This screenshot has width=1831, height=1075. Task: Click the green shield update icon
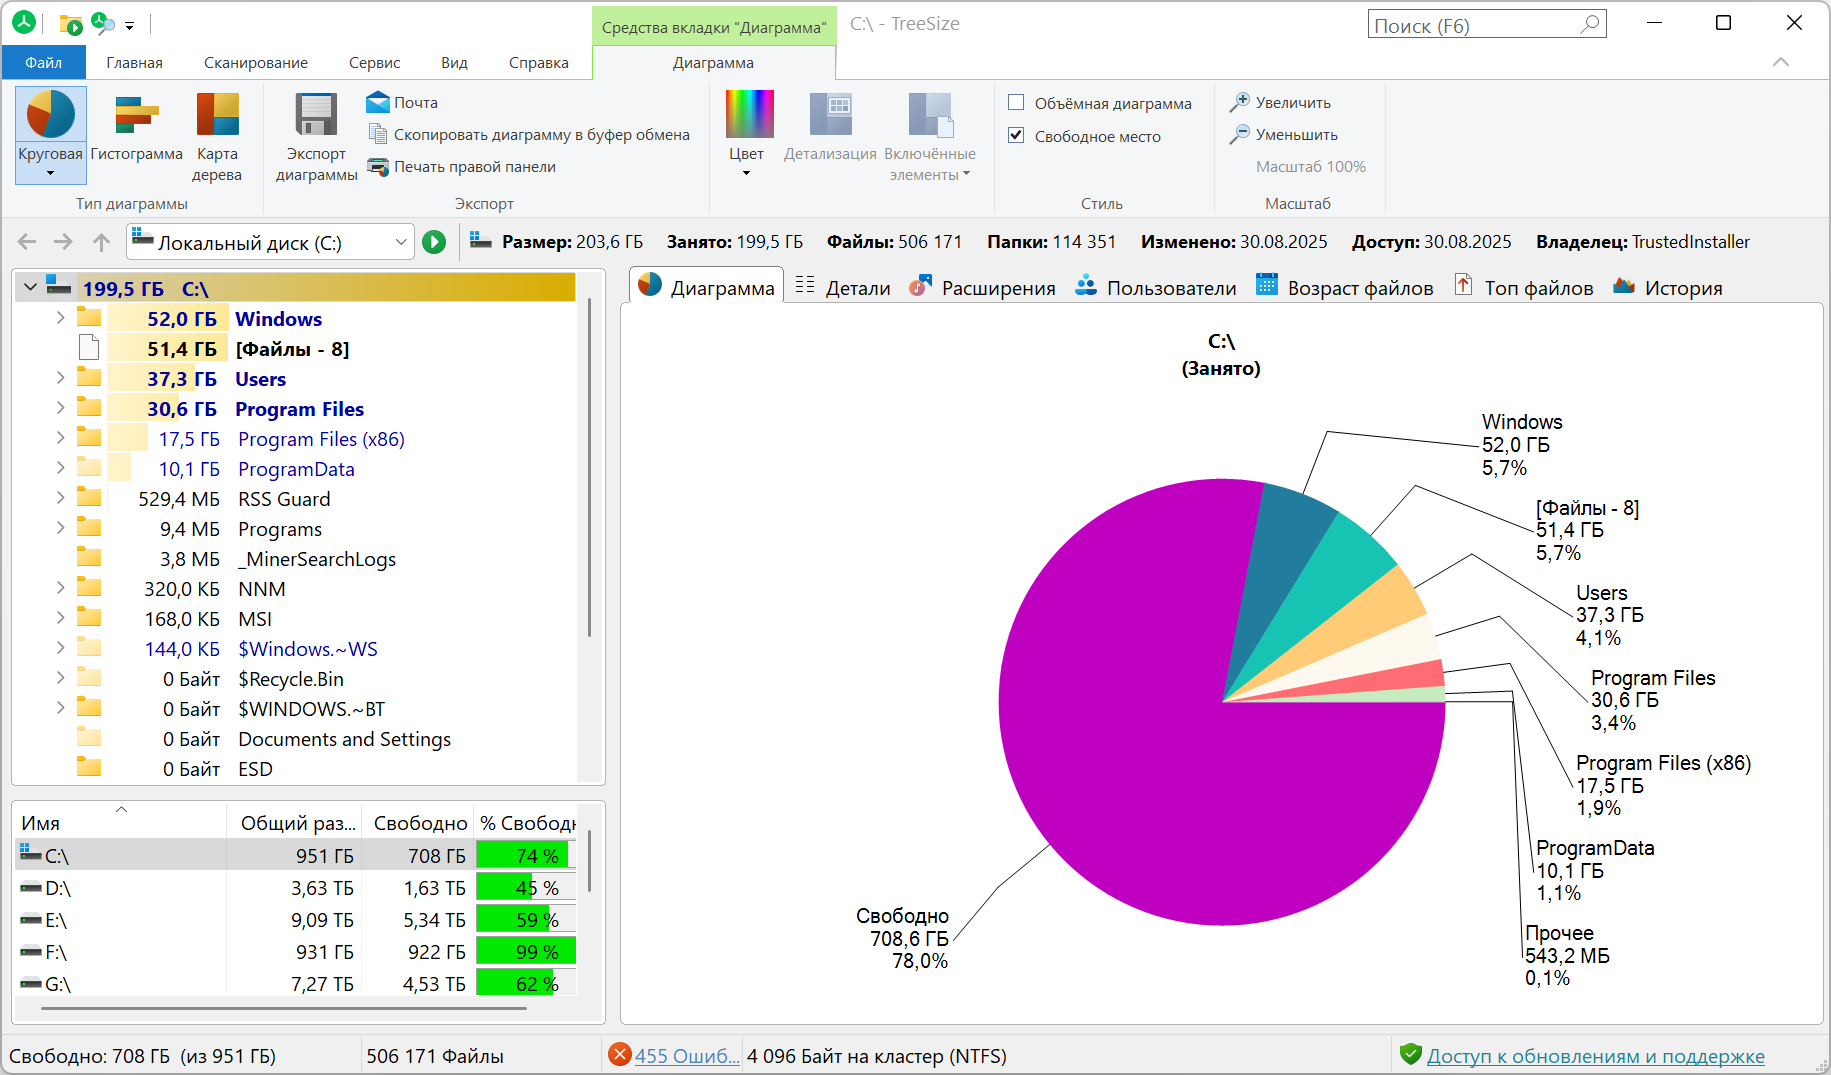1411,1054
